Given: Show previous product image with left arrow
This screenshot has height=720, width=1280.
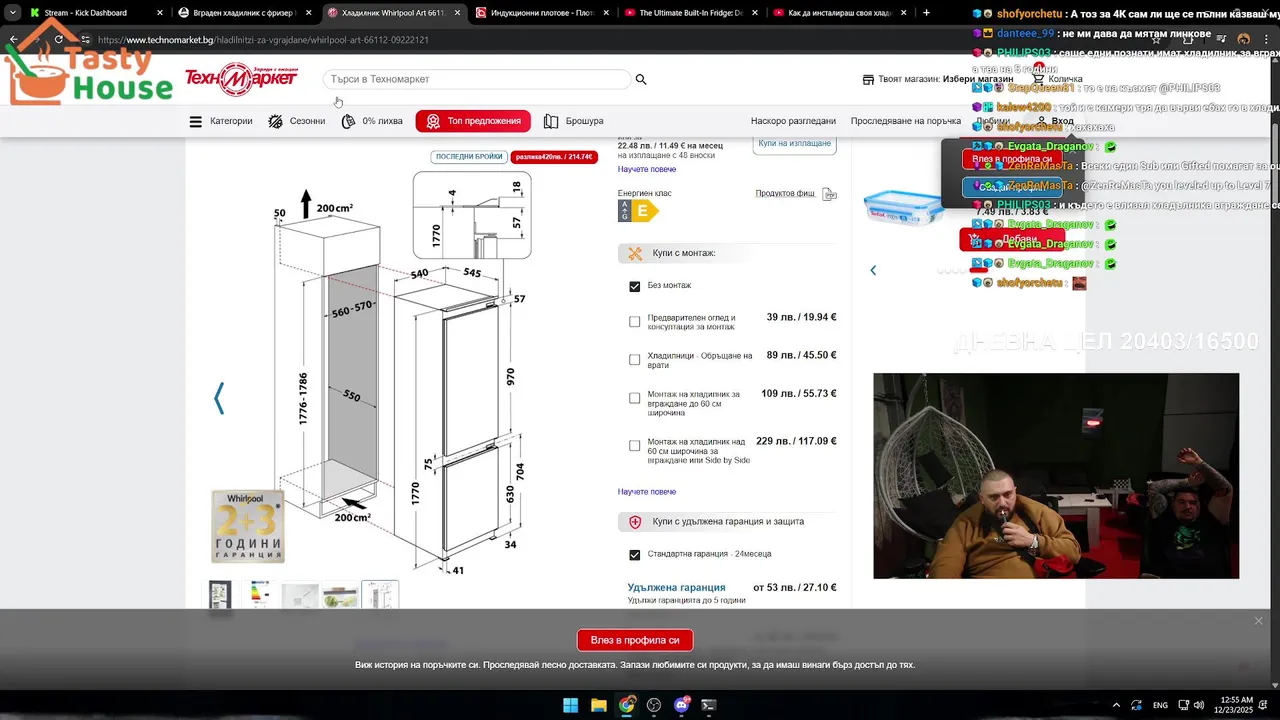Looking at the screenshot, I should coord(219,398).
